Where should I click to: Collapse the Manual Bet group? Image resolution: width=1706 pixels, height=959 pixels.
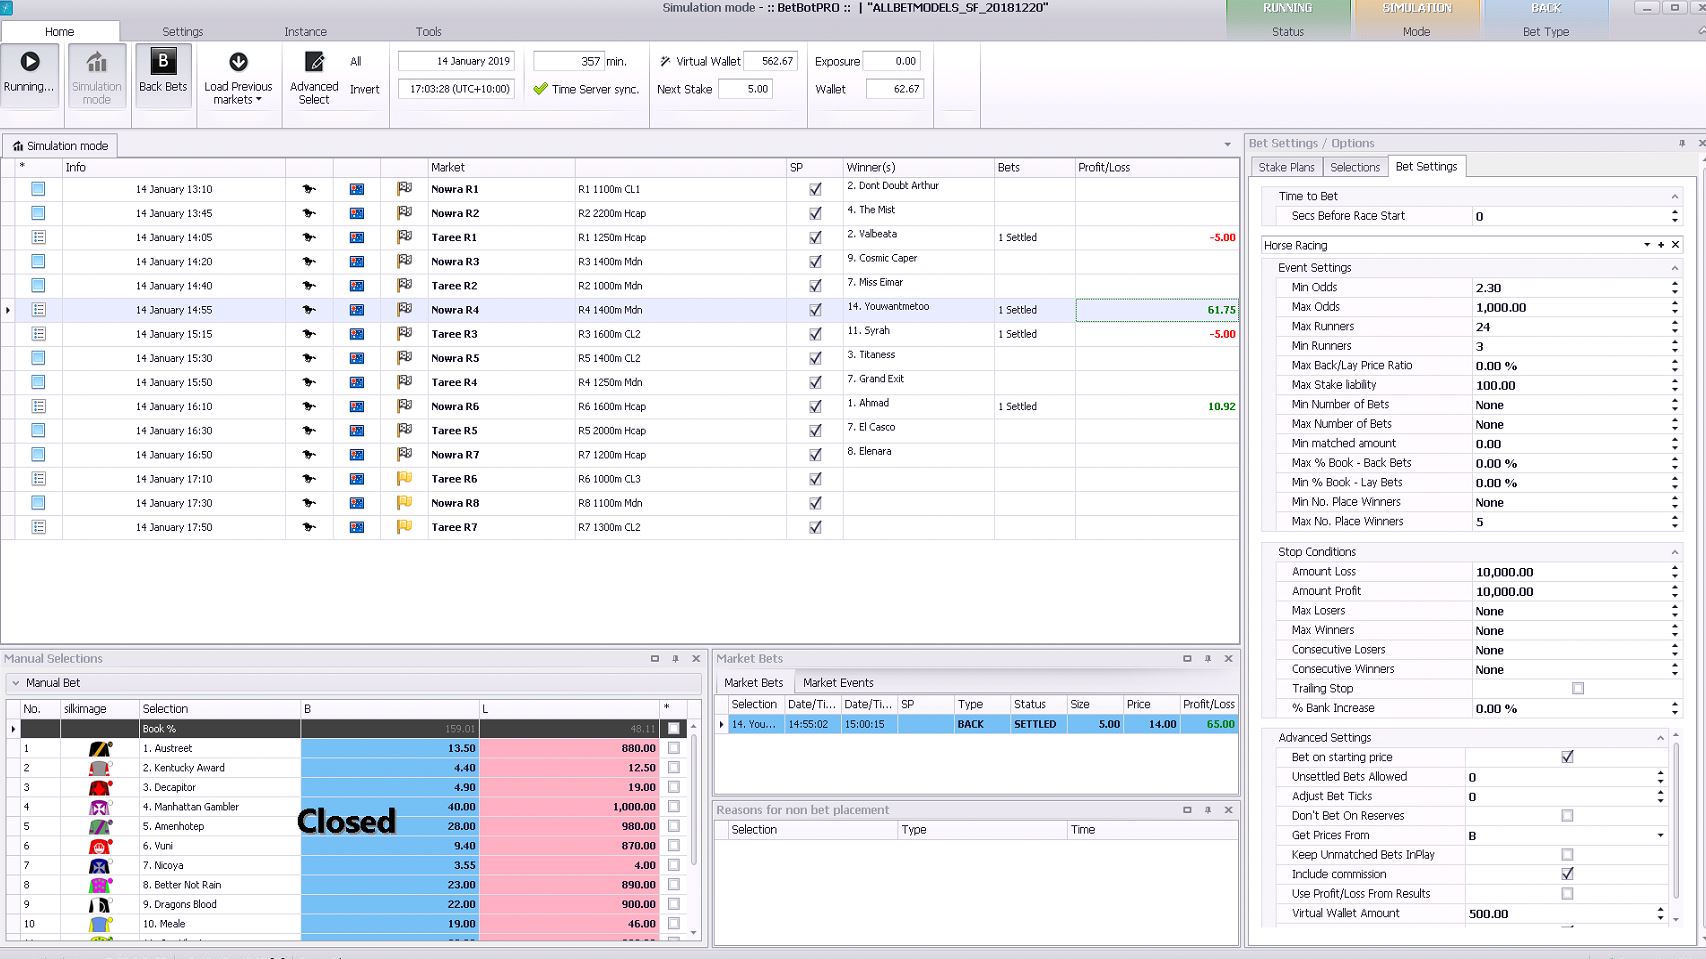coord(15,683)
